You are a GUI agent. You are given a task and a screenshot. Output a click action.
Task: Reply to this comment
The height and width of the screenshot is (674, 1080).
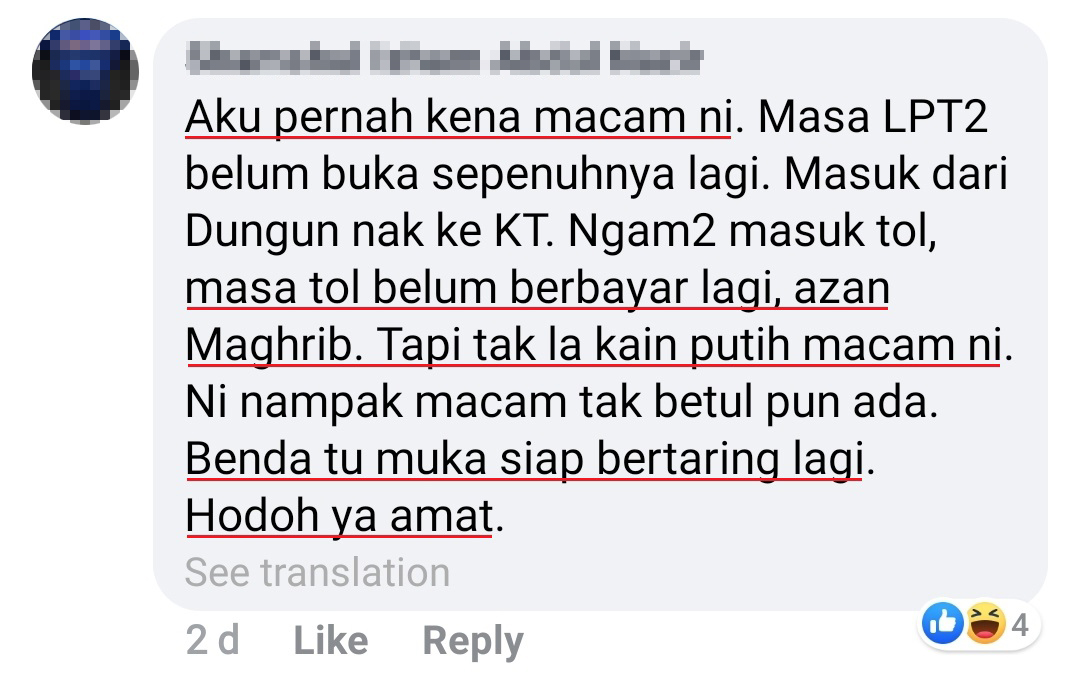point(473,642)
